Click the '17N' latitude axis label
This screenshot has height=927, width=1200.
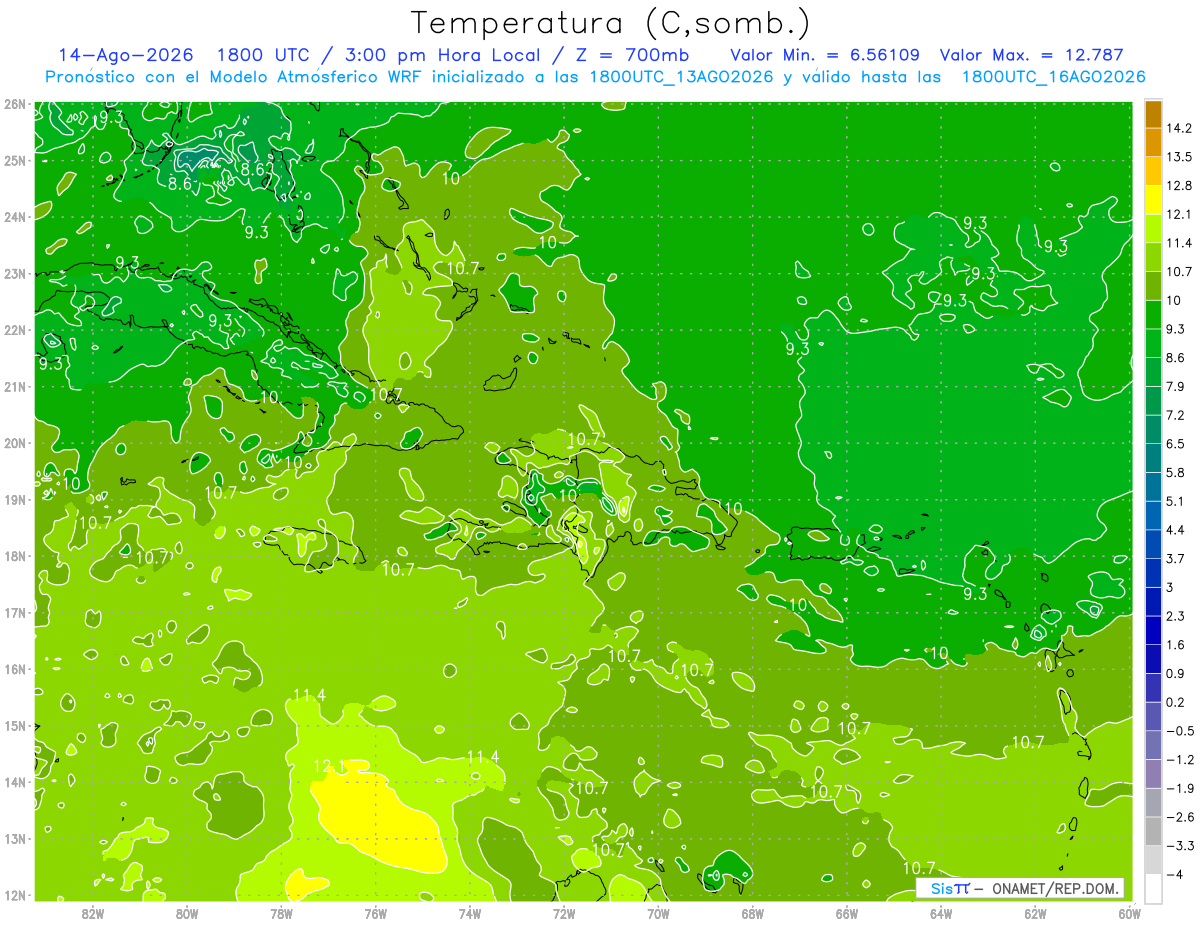pos(15,612)
